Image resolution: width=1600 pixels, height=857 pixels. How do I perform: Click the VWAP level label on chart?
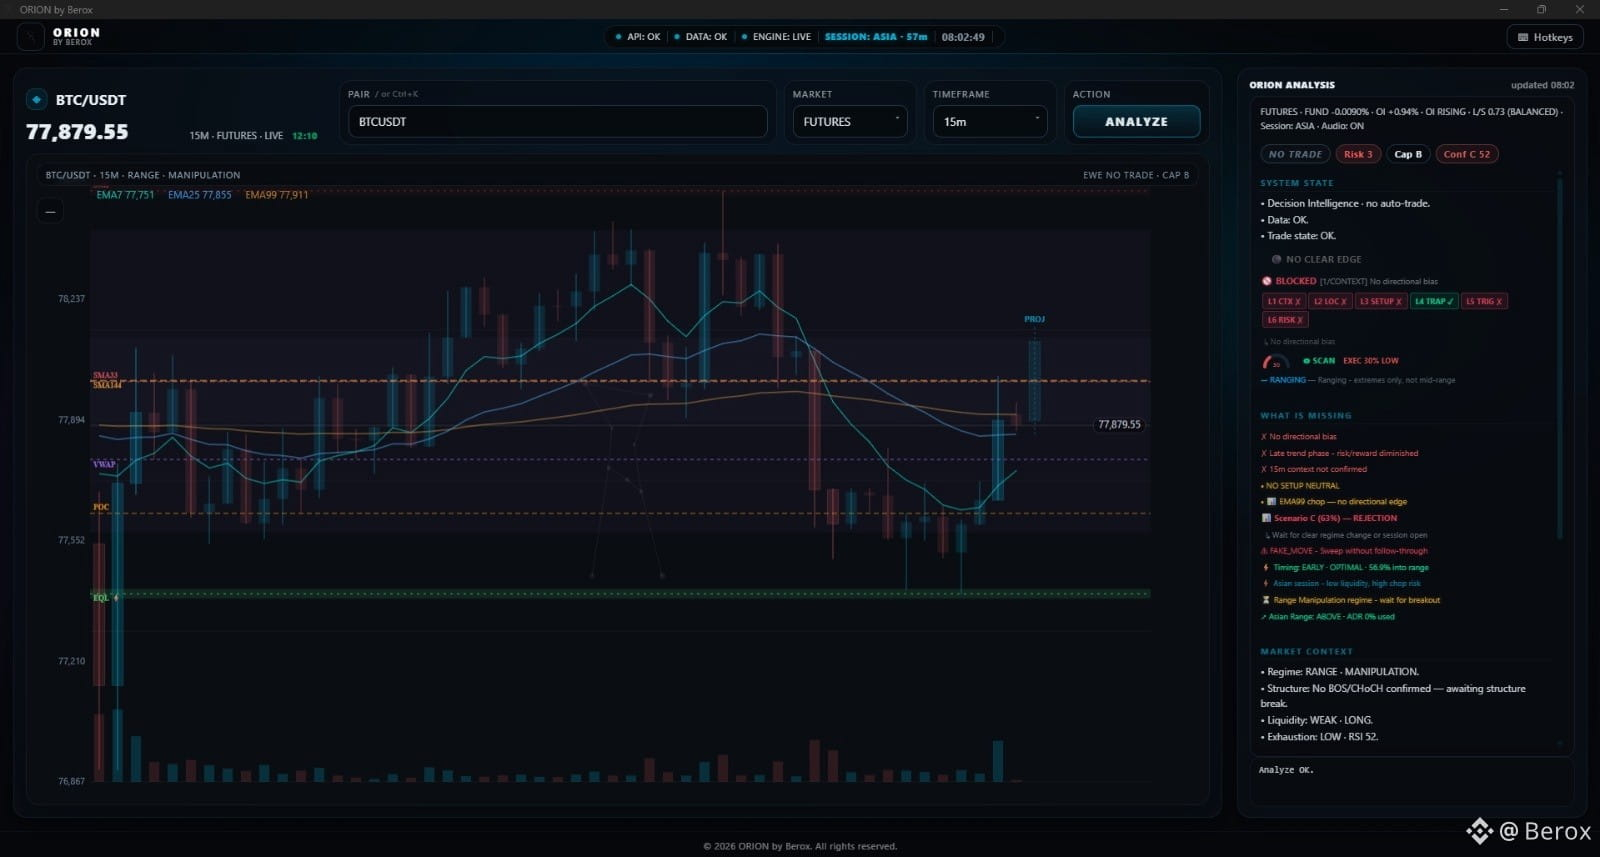(x=104, y=464)
